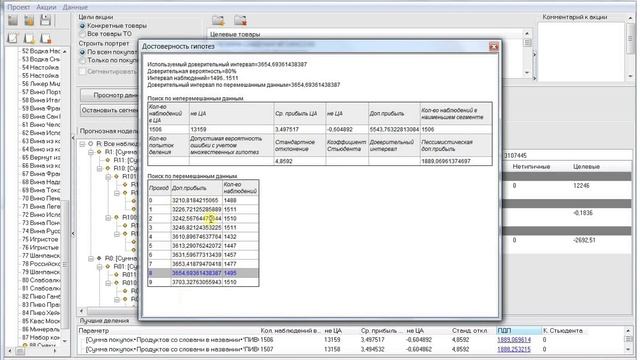Collapse the R010 tree node
This screenshot has width=640, height=360.
(x=108, y=283)
